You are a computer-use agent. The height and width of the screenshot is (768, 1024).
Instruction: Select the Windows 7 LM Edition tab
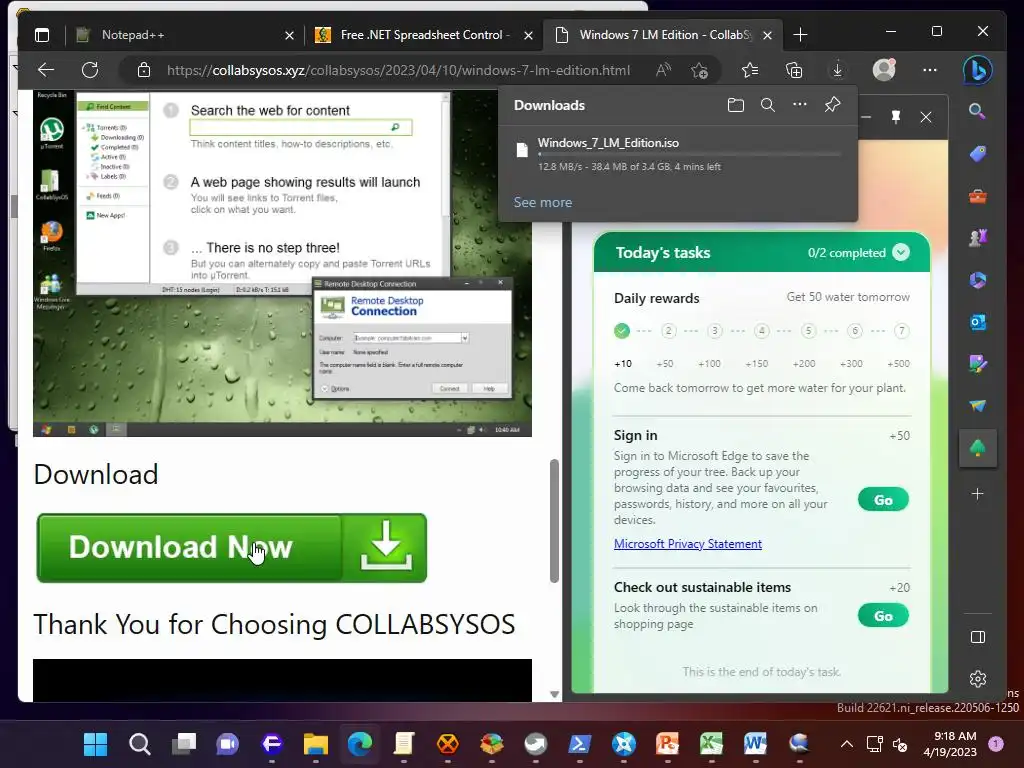663,35
